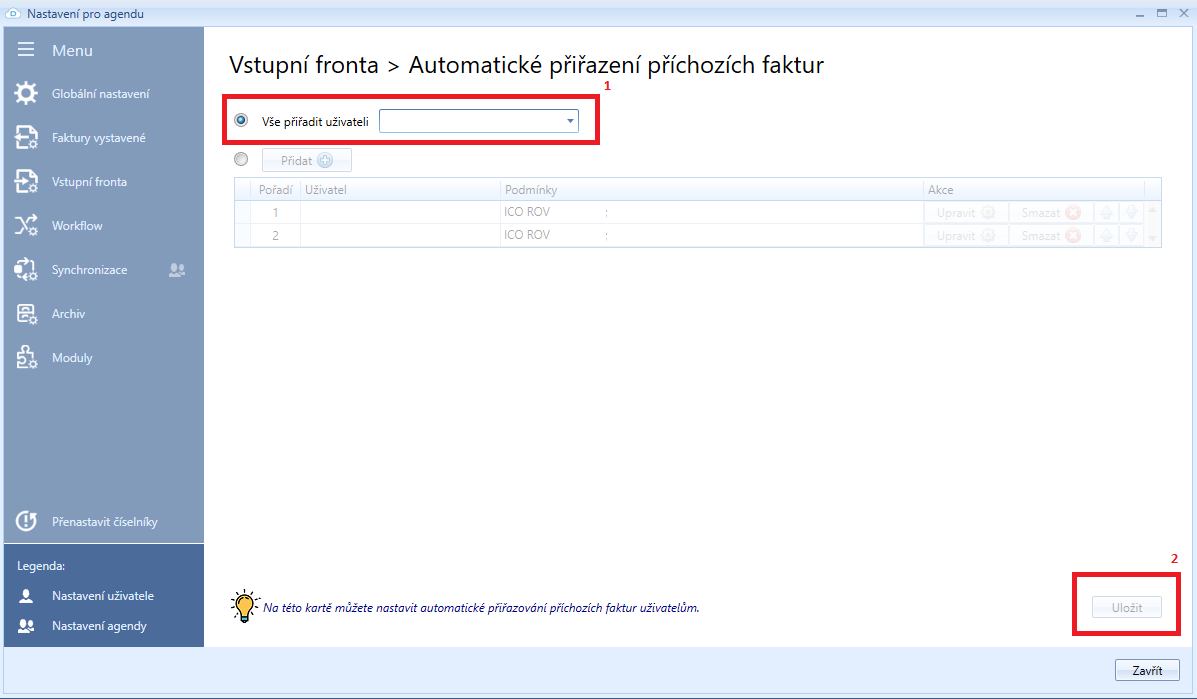This screenshot has height=699, width=1197.
Task: Select Vstupní fronta menu item
Action: [89, 182]
